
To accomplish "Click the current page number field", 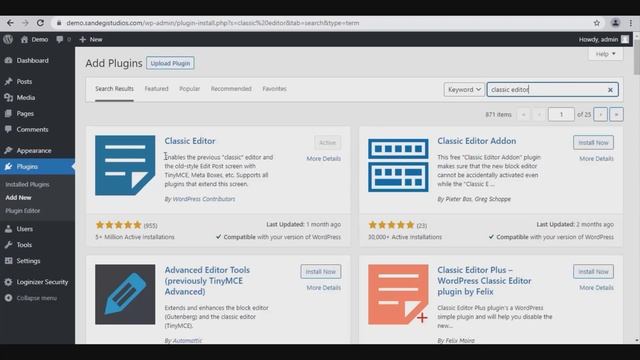I will pyautogui.click(x=561, y=115).
